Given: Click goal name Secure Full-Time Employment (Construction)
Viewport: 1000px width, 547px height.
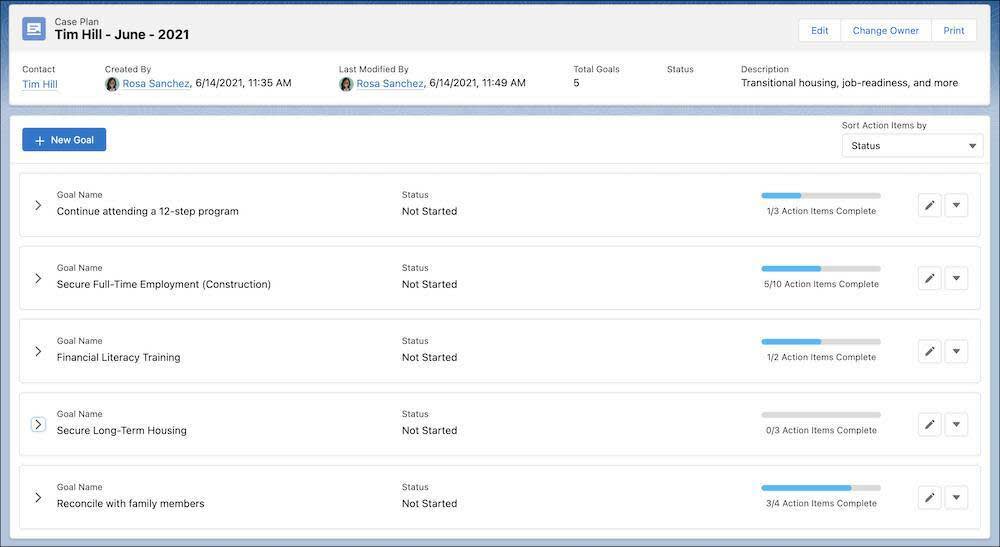Looking at the screenshot, I should [164, 284].
